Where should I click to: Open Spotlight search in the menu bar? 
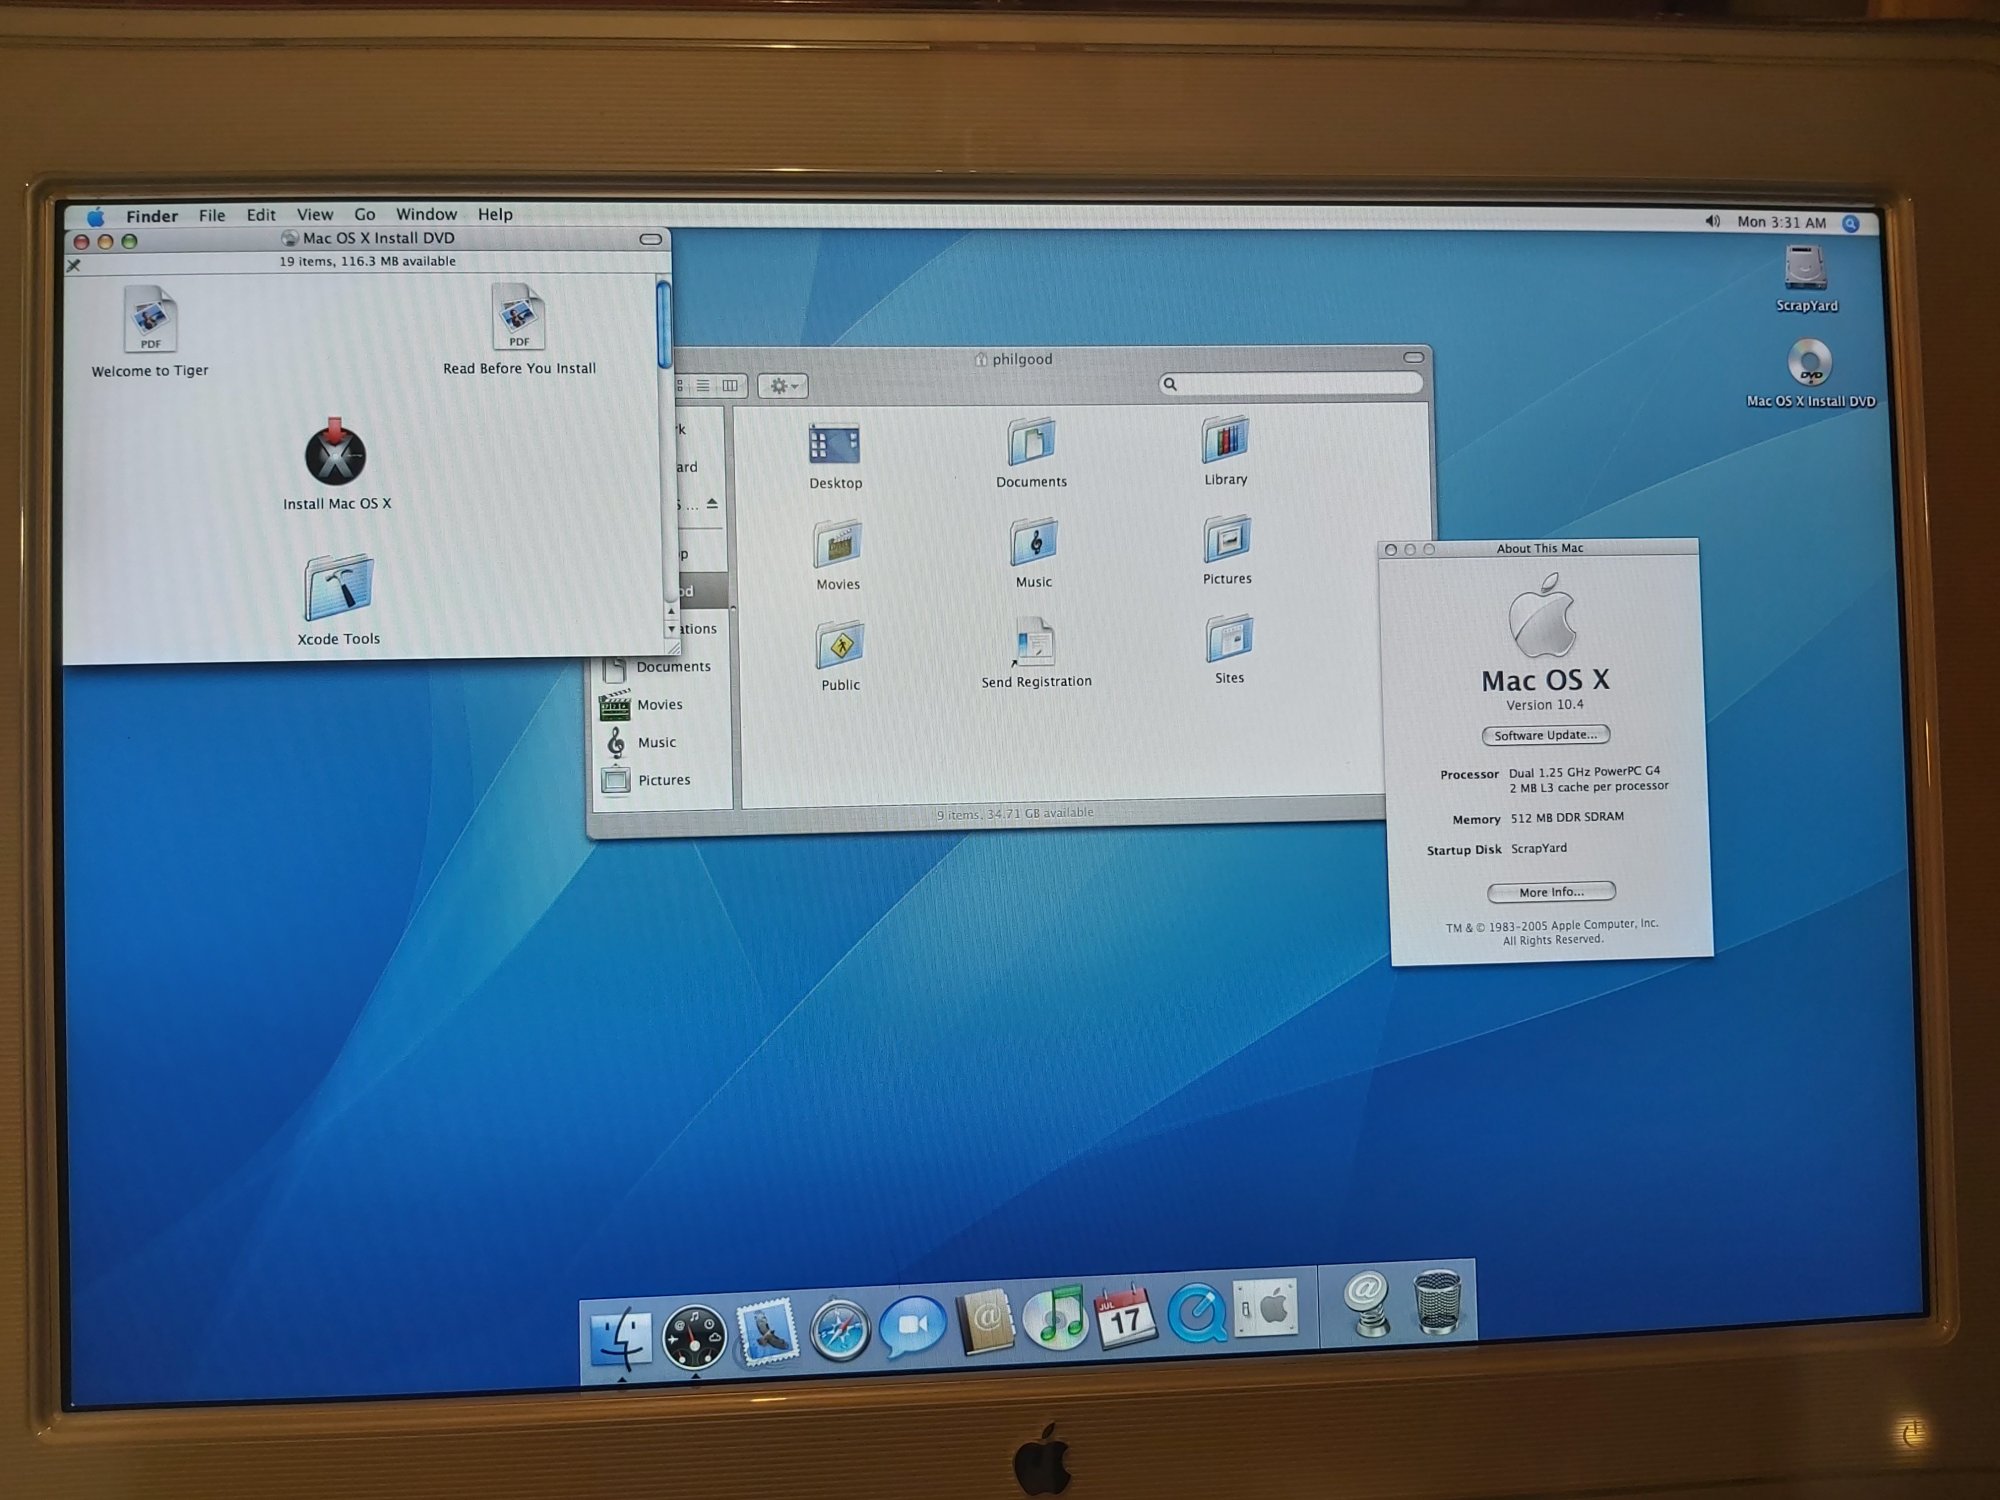pos(1851,224)
